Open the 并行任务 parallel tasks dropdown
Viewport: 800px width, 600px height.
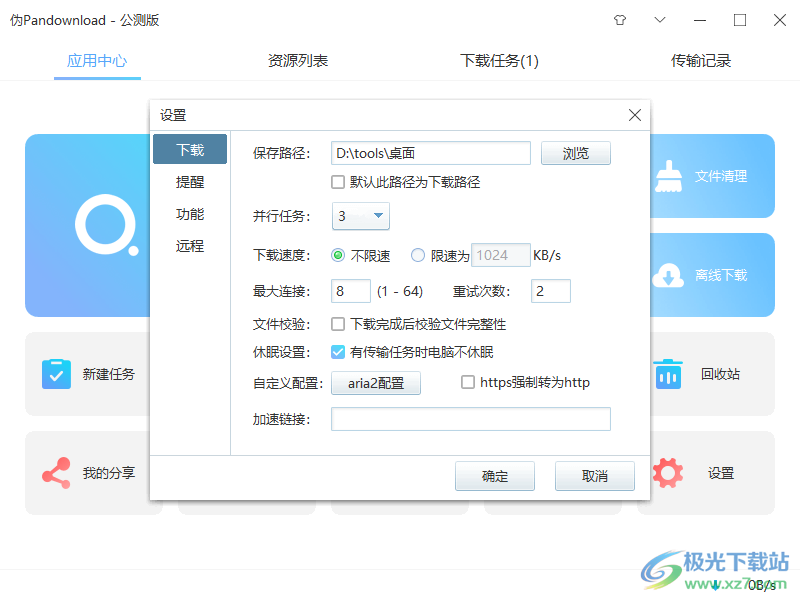pos(360,217)
